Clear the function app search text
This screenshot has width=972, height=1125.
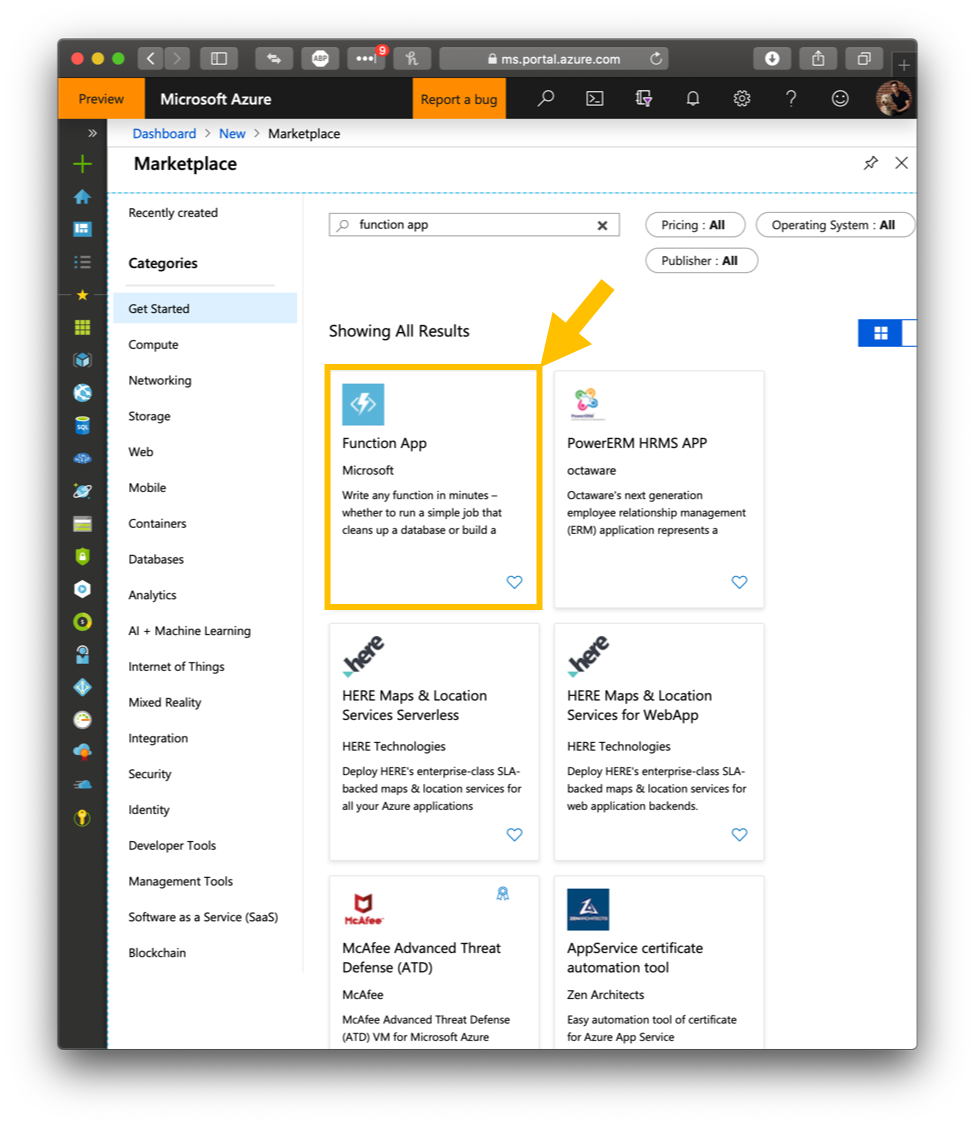coord(603,225)
